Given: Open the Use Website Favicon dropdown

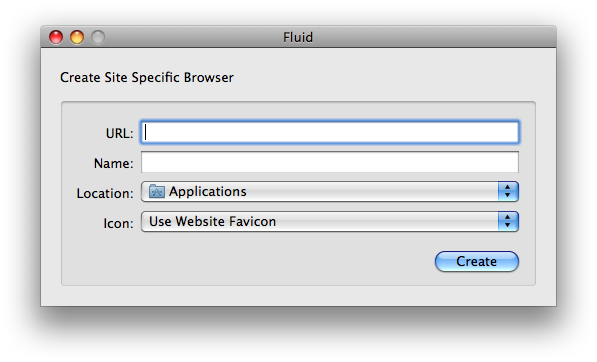Looking at the screenshot, I should pos(330,222).
